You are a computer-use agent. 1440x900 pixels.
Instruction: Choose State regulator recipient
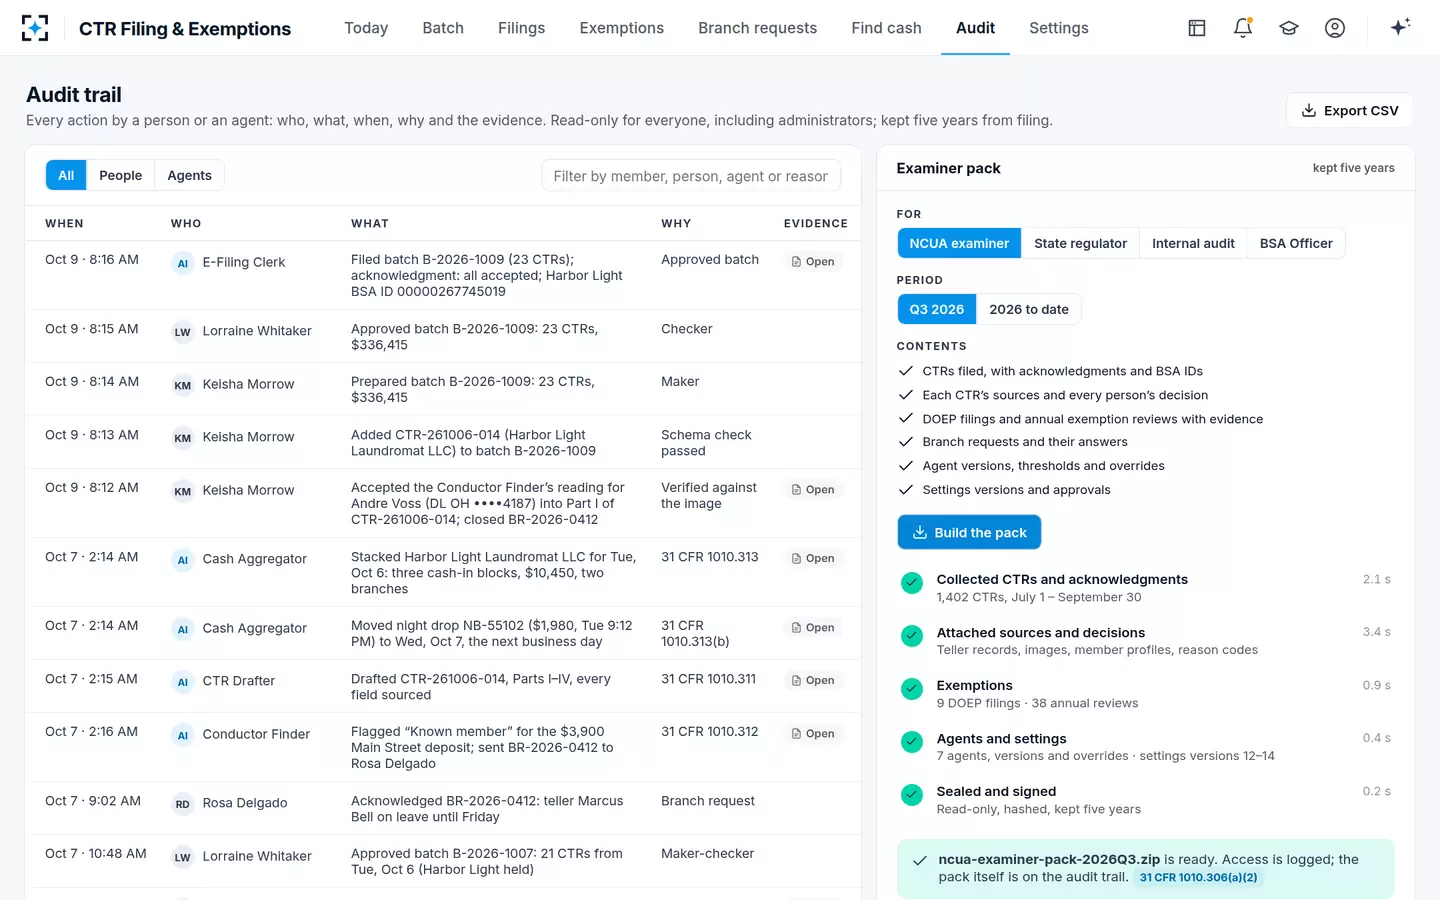[1080, 243]
